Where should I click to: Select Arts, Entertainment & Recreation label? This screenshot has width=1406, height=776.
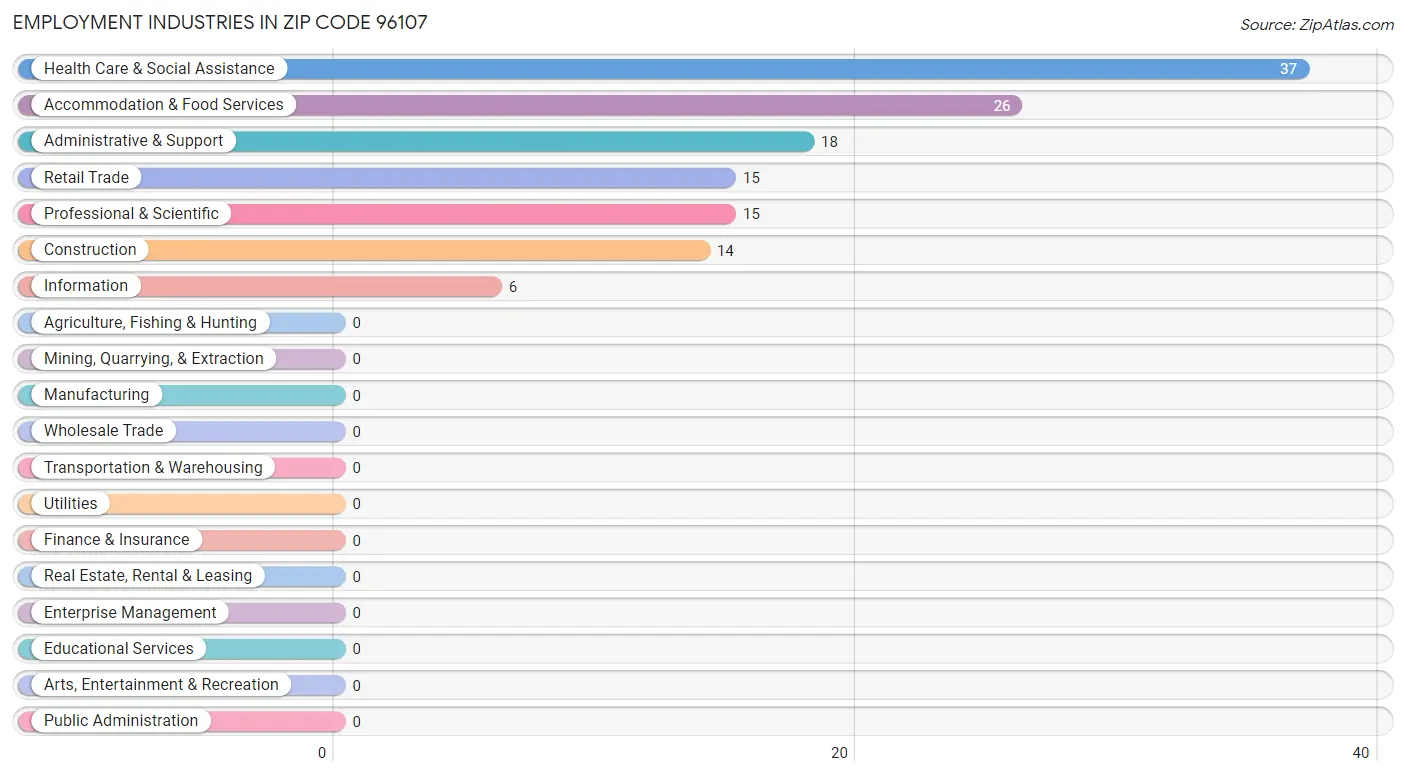coord(161,684)
